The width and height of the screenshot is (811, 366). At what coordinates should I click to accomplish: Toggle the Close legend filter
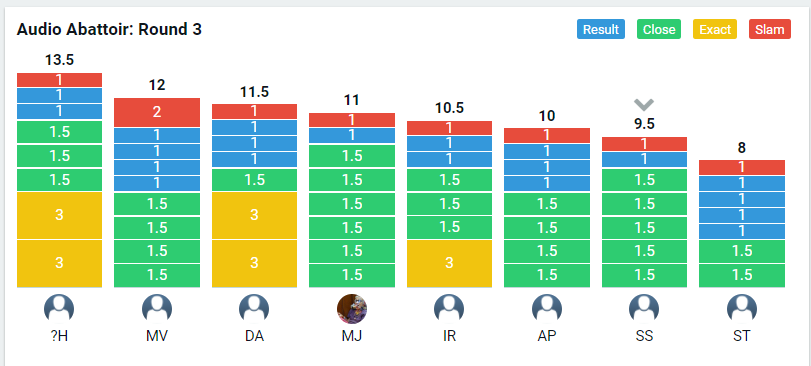point(658,29)
